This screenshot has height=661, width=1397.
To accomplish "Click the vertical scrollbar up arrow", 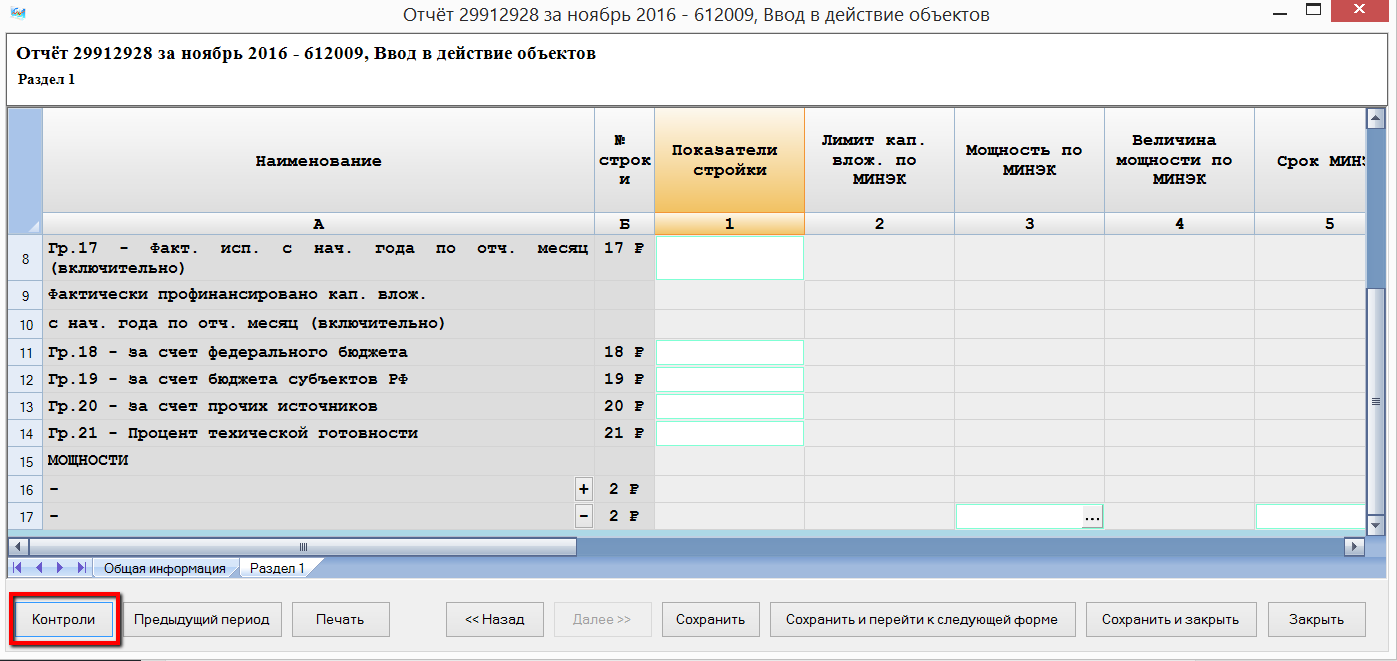I will click(x=1376, y=119).
